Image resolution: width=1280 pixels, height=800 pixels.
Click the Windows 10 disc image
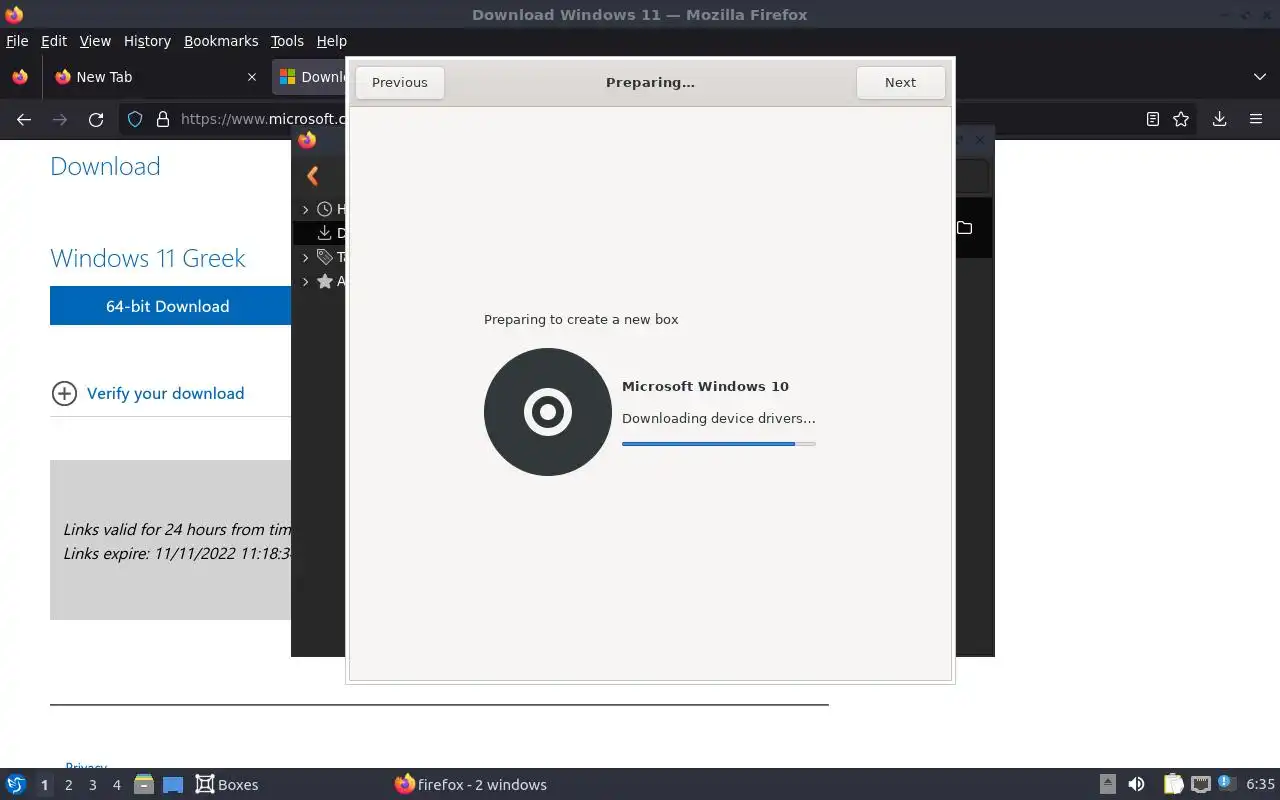pyautogui.click(x=548, y=412)
